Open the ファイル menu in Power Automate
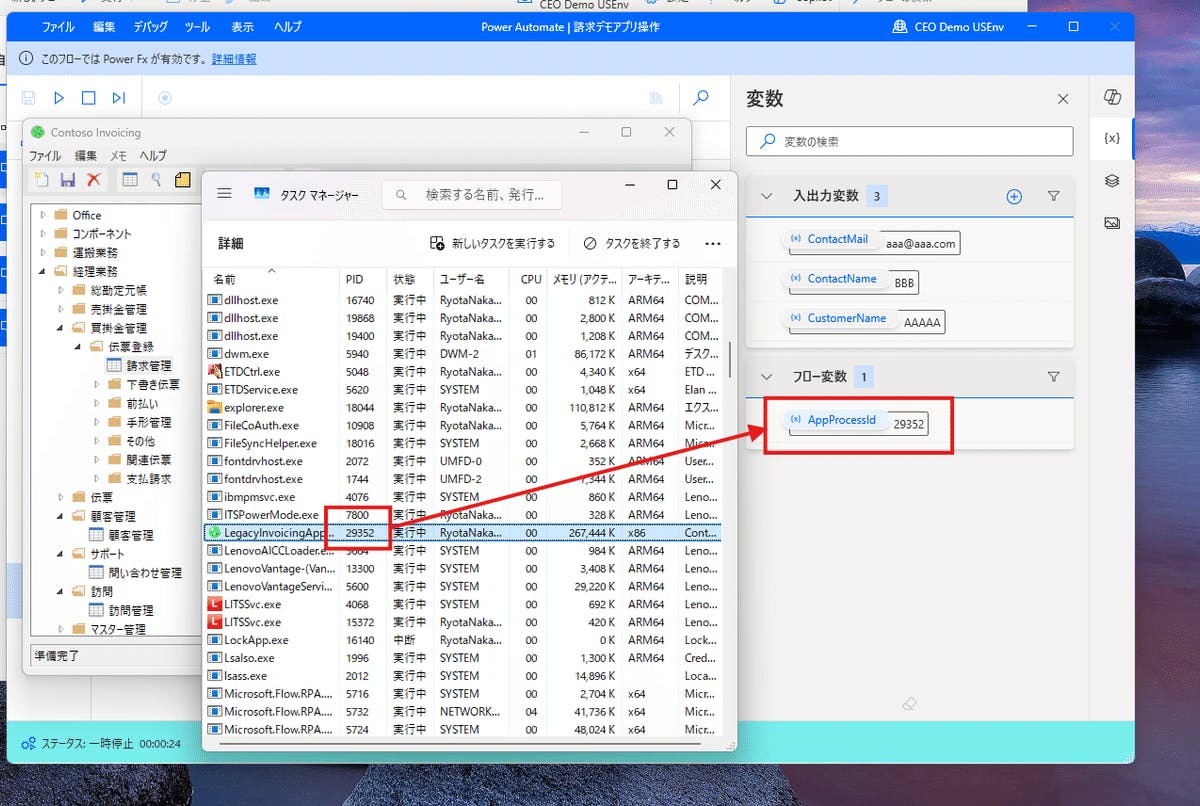 point(58,27)
